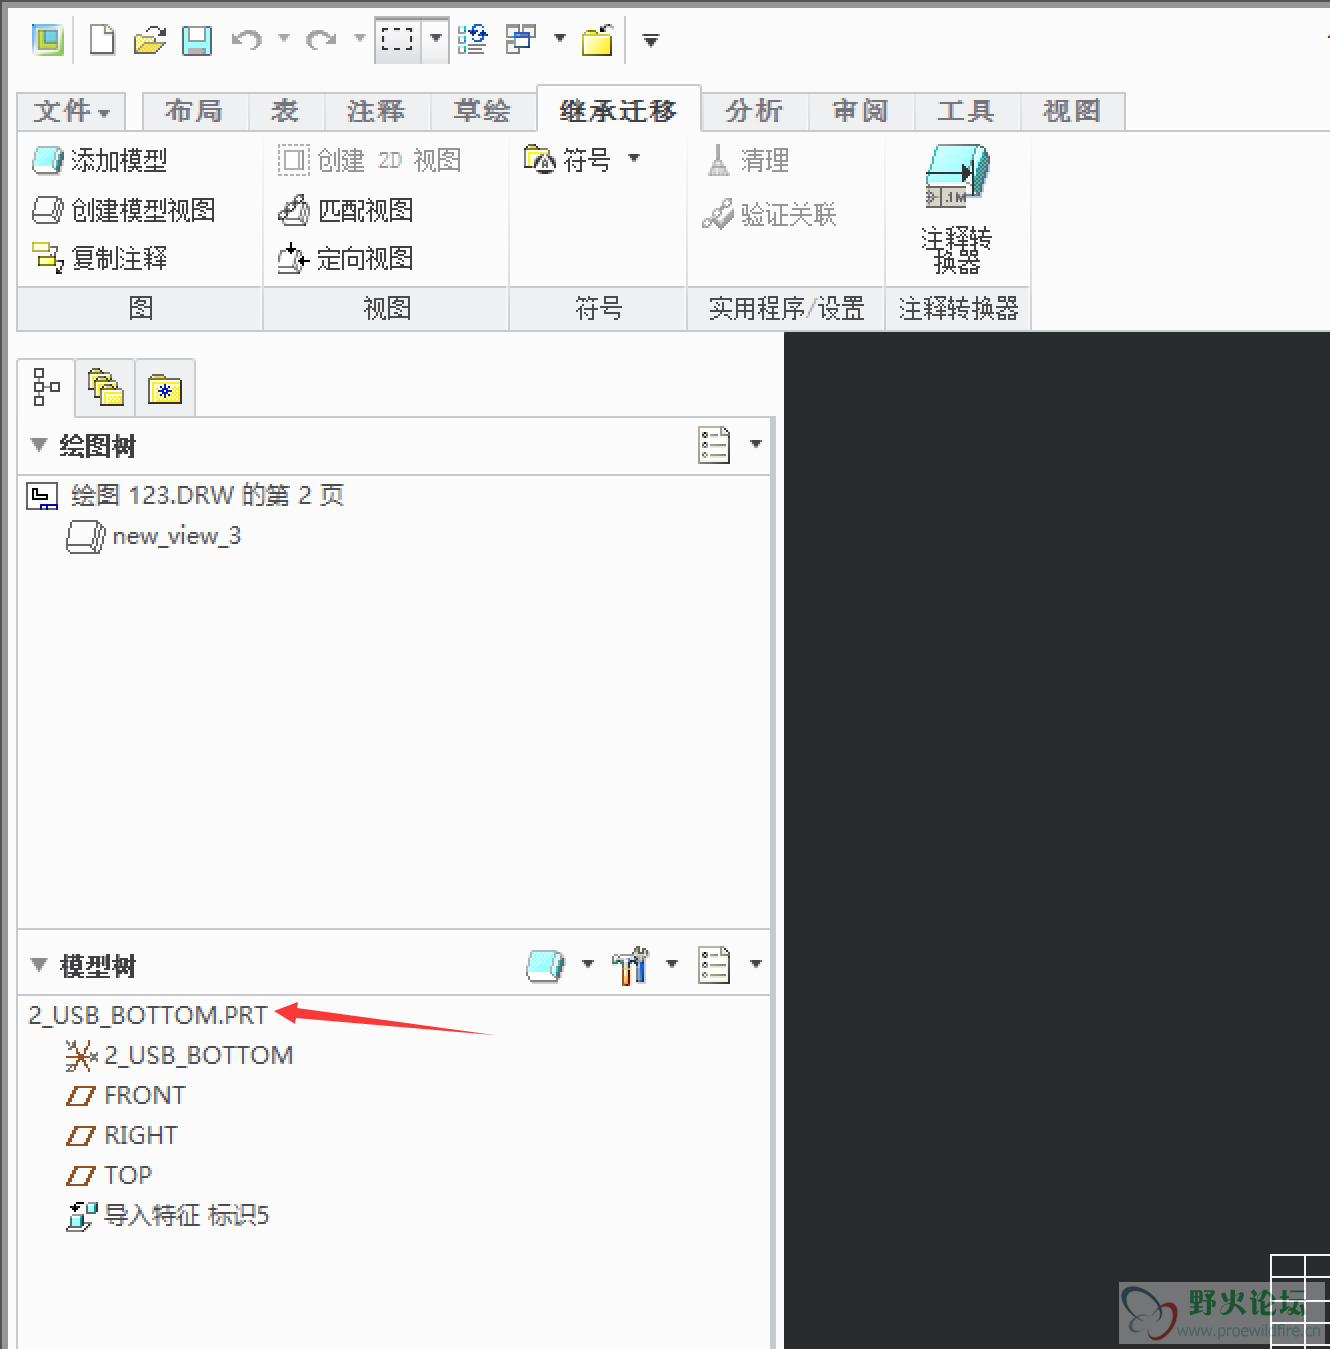Click 创建模型视图 button
1330x1349 pixels.
pos(123,210)
